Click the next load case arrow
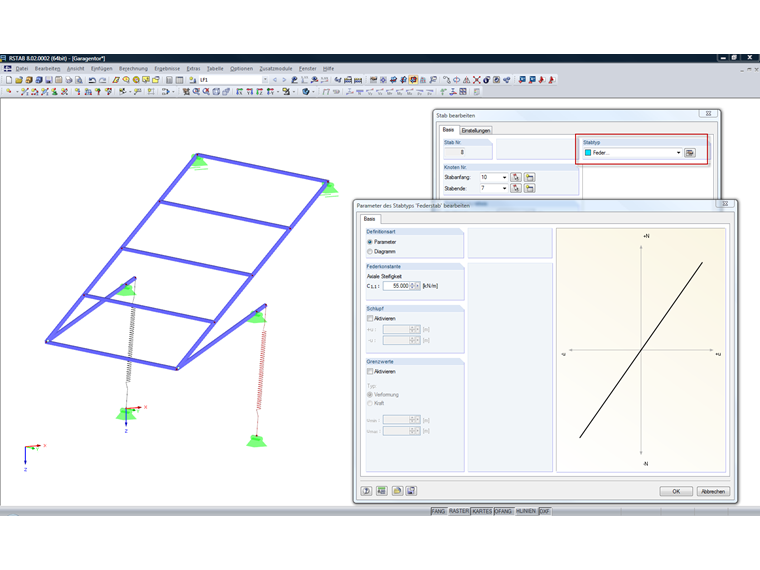Viewport: 760px width, 570px height. [x=284, y=80]
